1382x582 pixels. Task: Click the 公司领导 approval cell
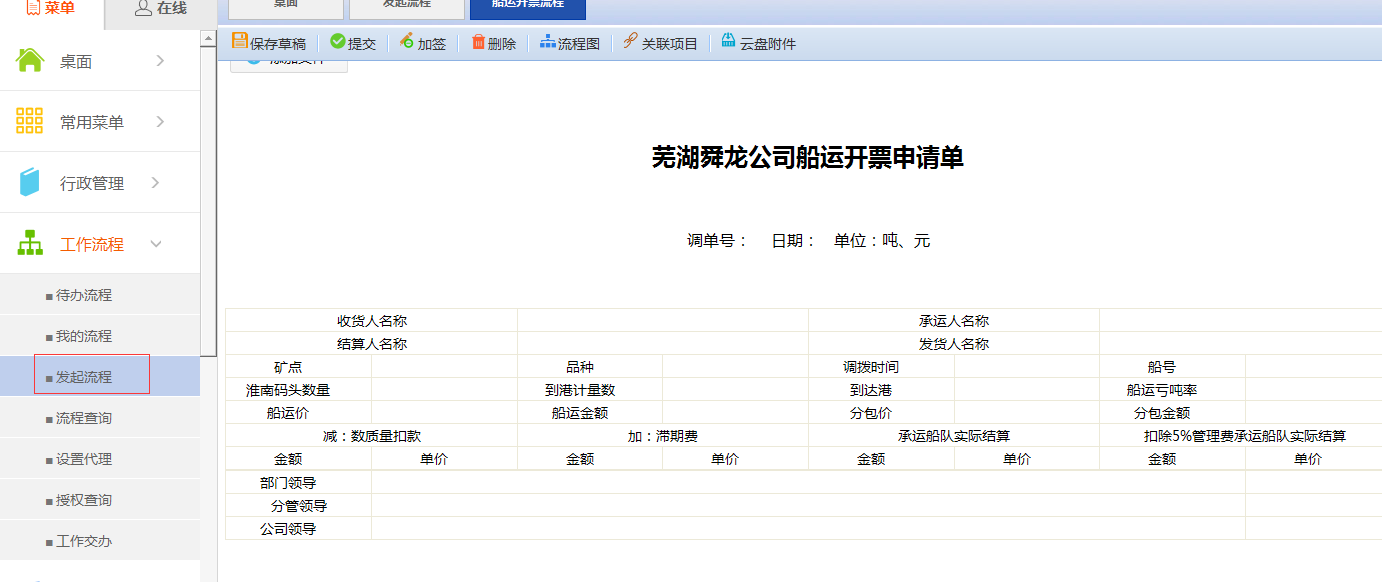click(x=808, y=529)
